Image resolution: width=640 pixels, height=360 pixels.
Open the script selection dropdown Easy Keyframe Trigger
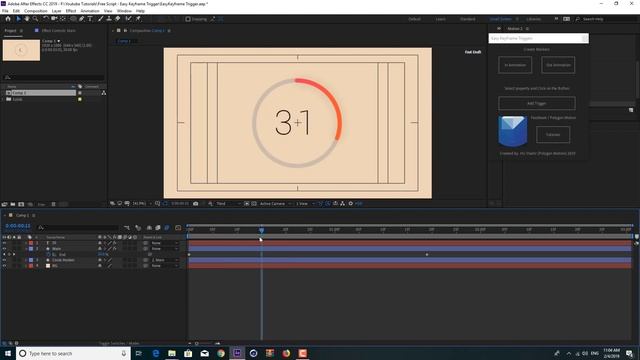click(539, 38)
